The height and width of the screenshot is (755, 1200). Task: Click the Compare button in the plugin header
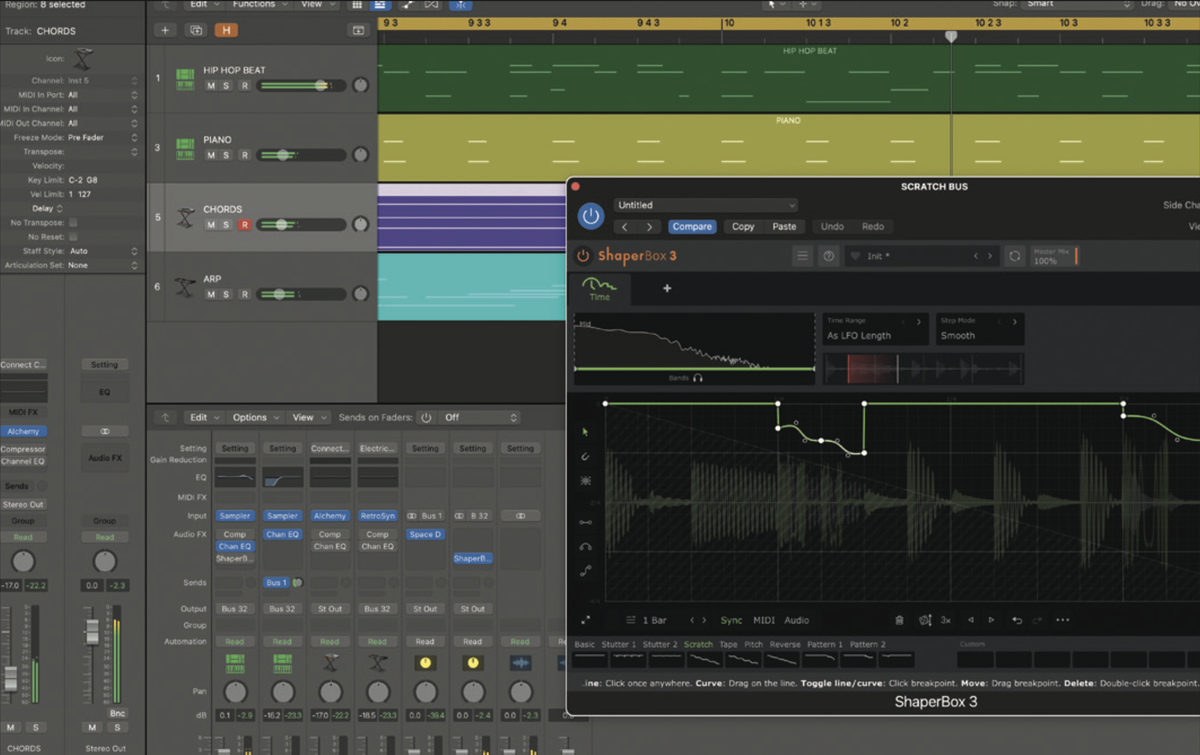point(692,226)
